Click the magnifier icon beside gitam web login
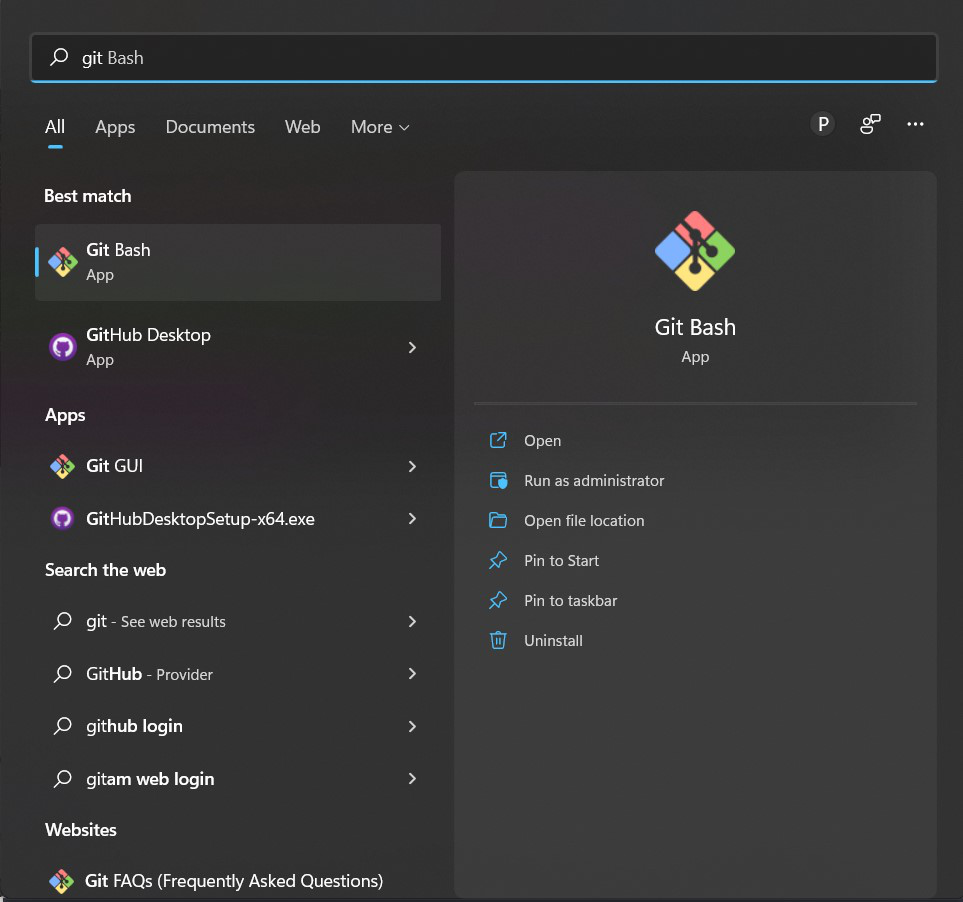Image resolution: width=963 pixels, height=902 pixels. (x=63, y=779)
